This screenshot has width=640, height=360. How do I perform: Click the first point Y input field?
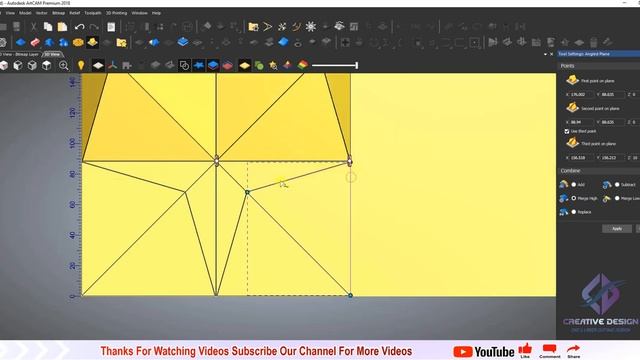[x=613, y=94]
